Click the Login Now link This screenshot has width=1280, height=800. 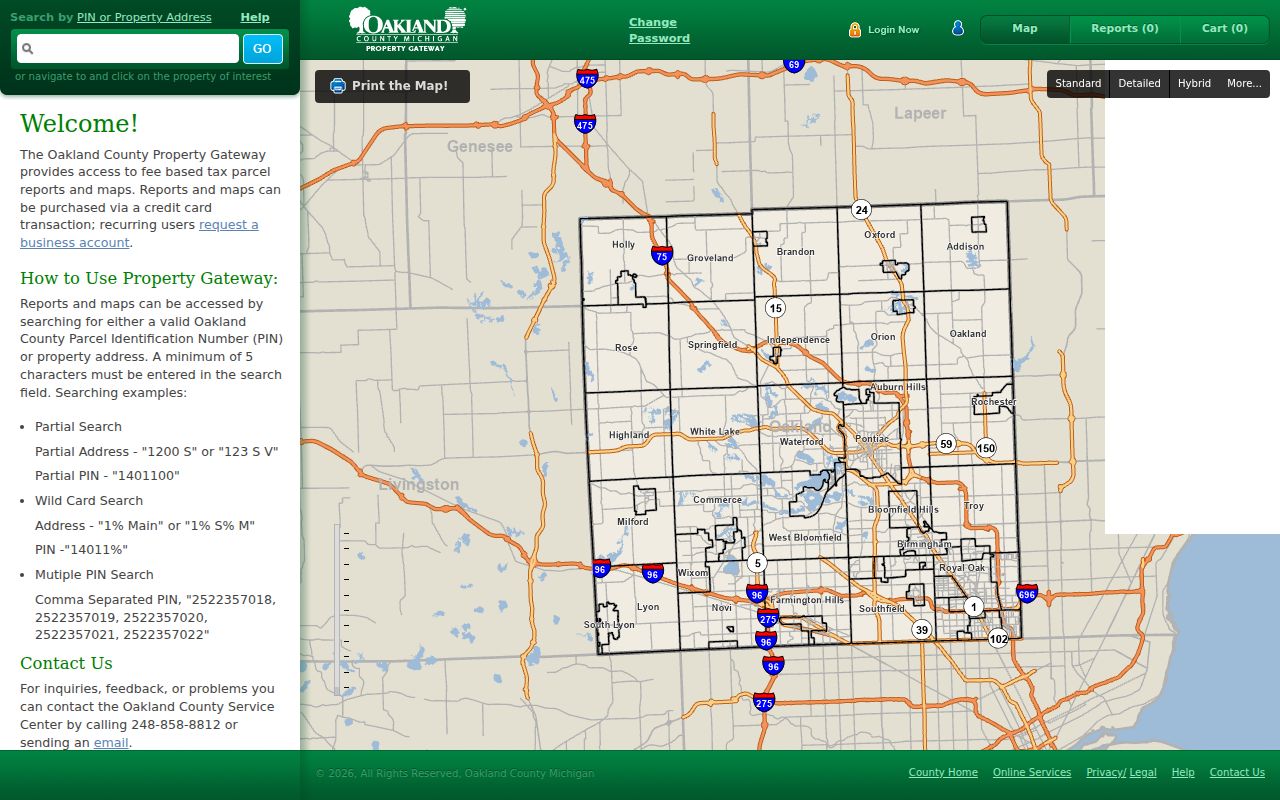pos(893,30)
